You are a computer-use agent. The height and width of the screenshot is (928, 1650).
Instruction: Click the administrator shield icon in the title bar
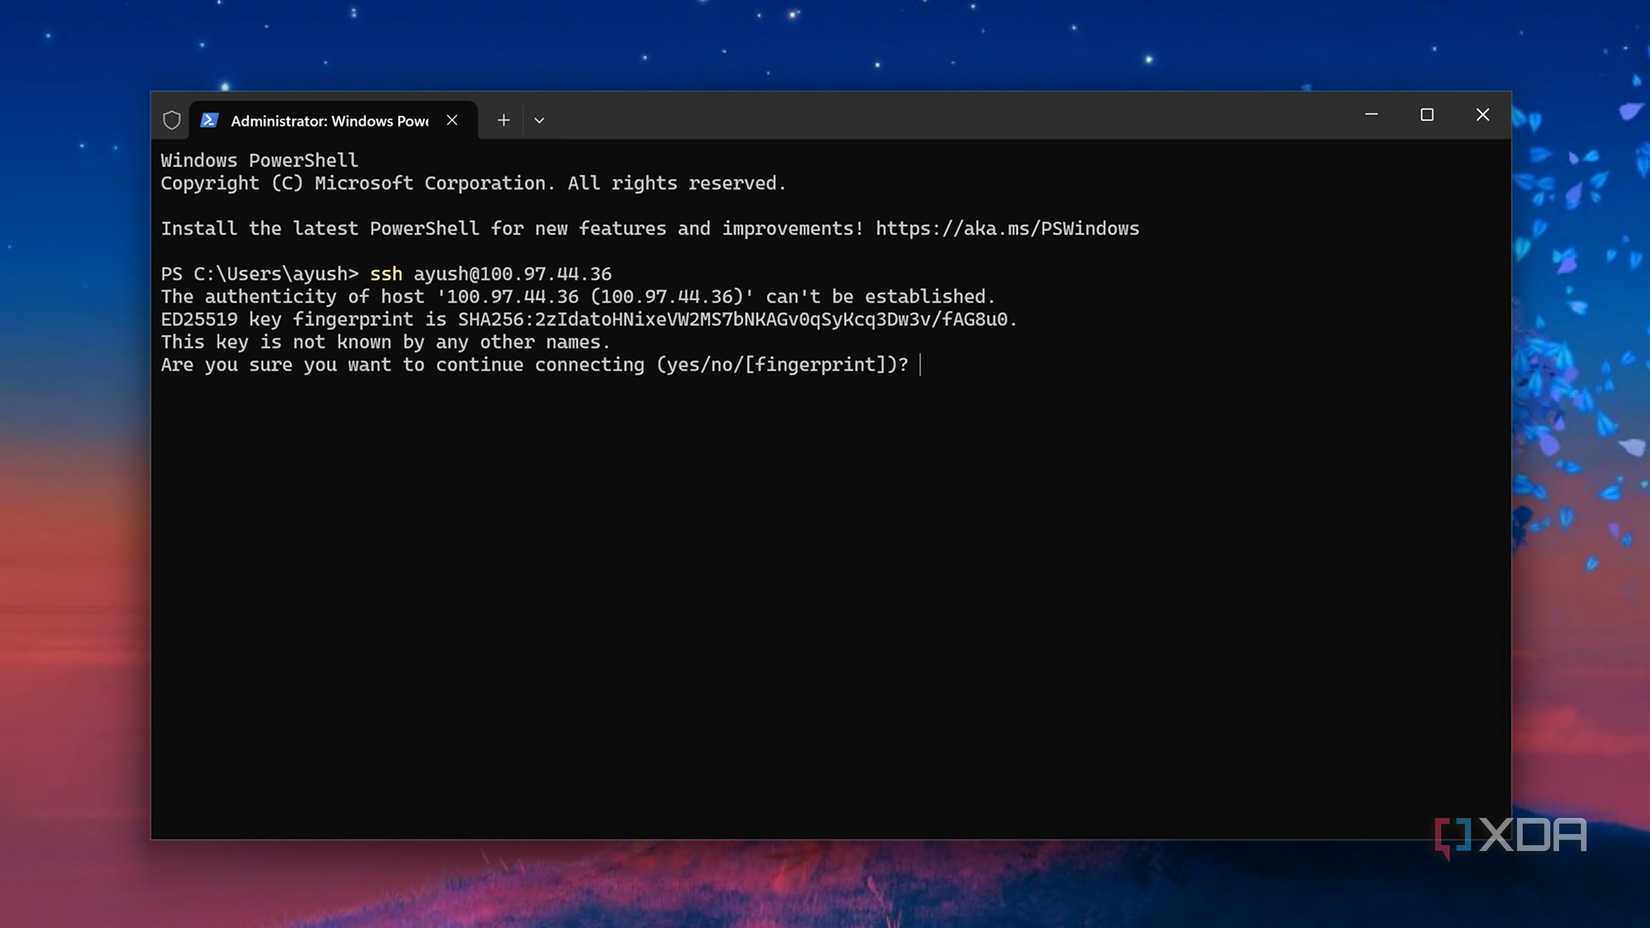coord(171,120)
